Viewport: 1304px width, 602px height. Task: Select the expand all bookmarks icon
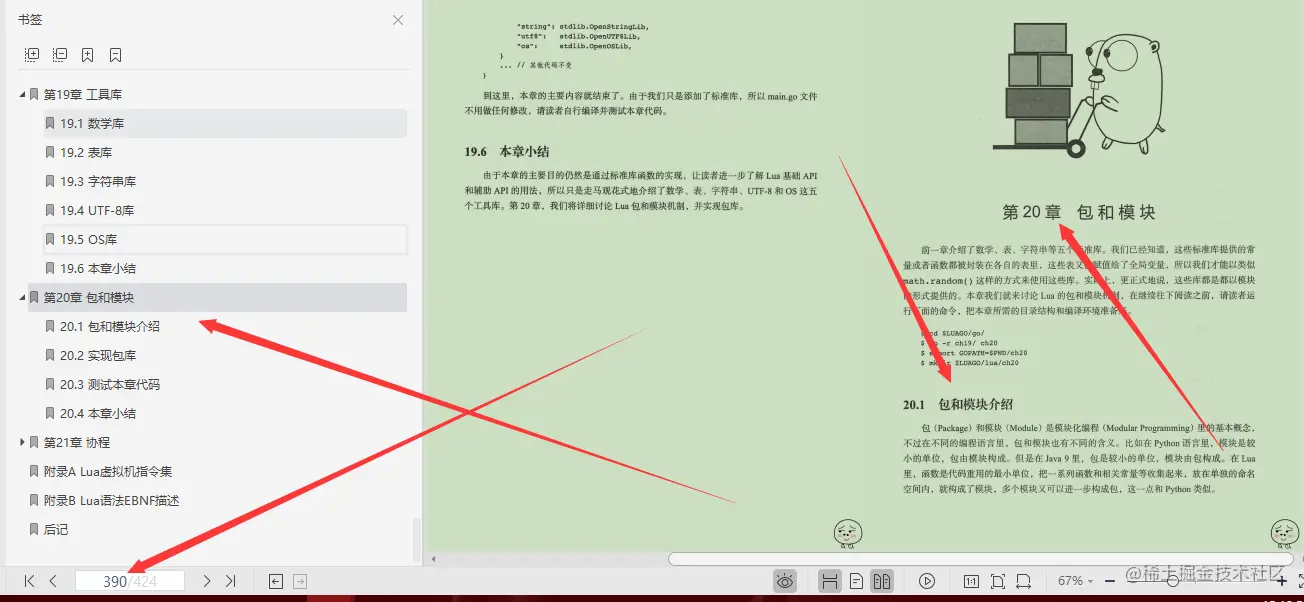(31, 54)
